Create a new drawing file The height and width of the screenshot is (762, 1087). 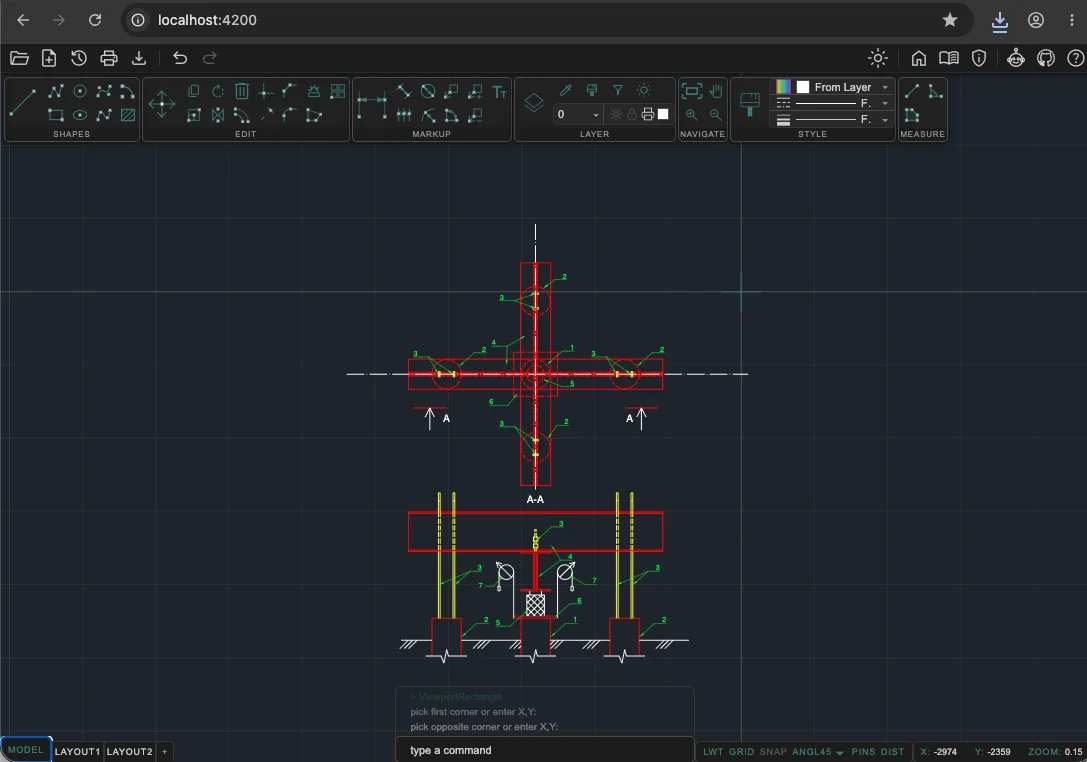(49, 58)
